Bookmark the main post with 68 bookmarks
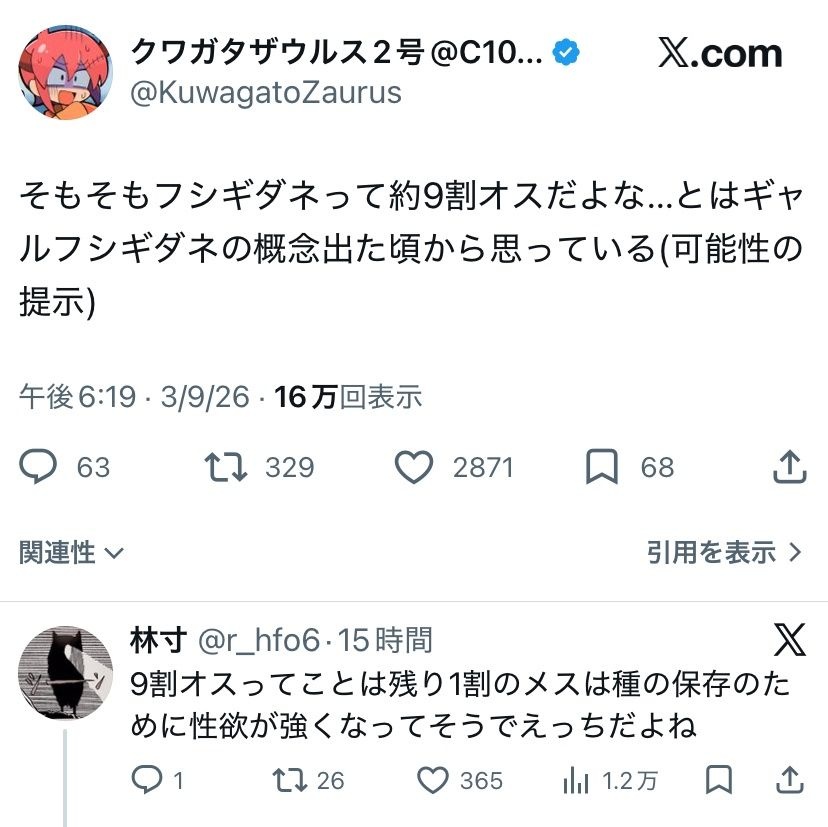This screenshot has width=828, height=827. [601, 467]
